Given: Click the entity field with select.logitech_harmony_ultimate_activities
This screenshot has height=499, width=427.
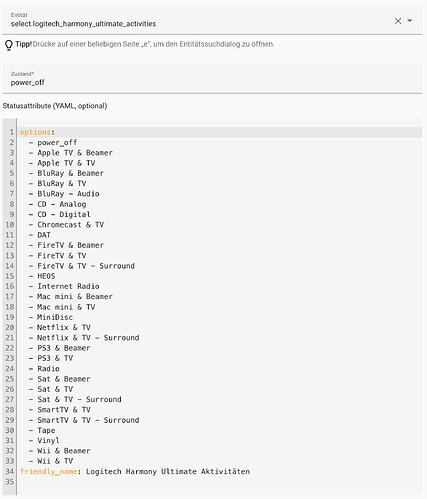Looking at the screenshot, I should point(212,20).
